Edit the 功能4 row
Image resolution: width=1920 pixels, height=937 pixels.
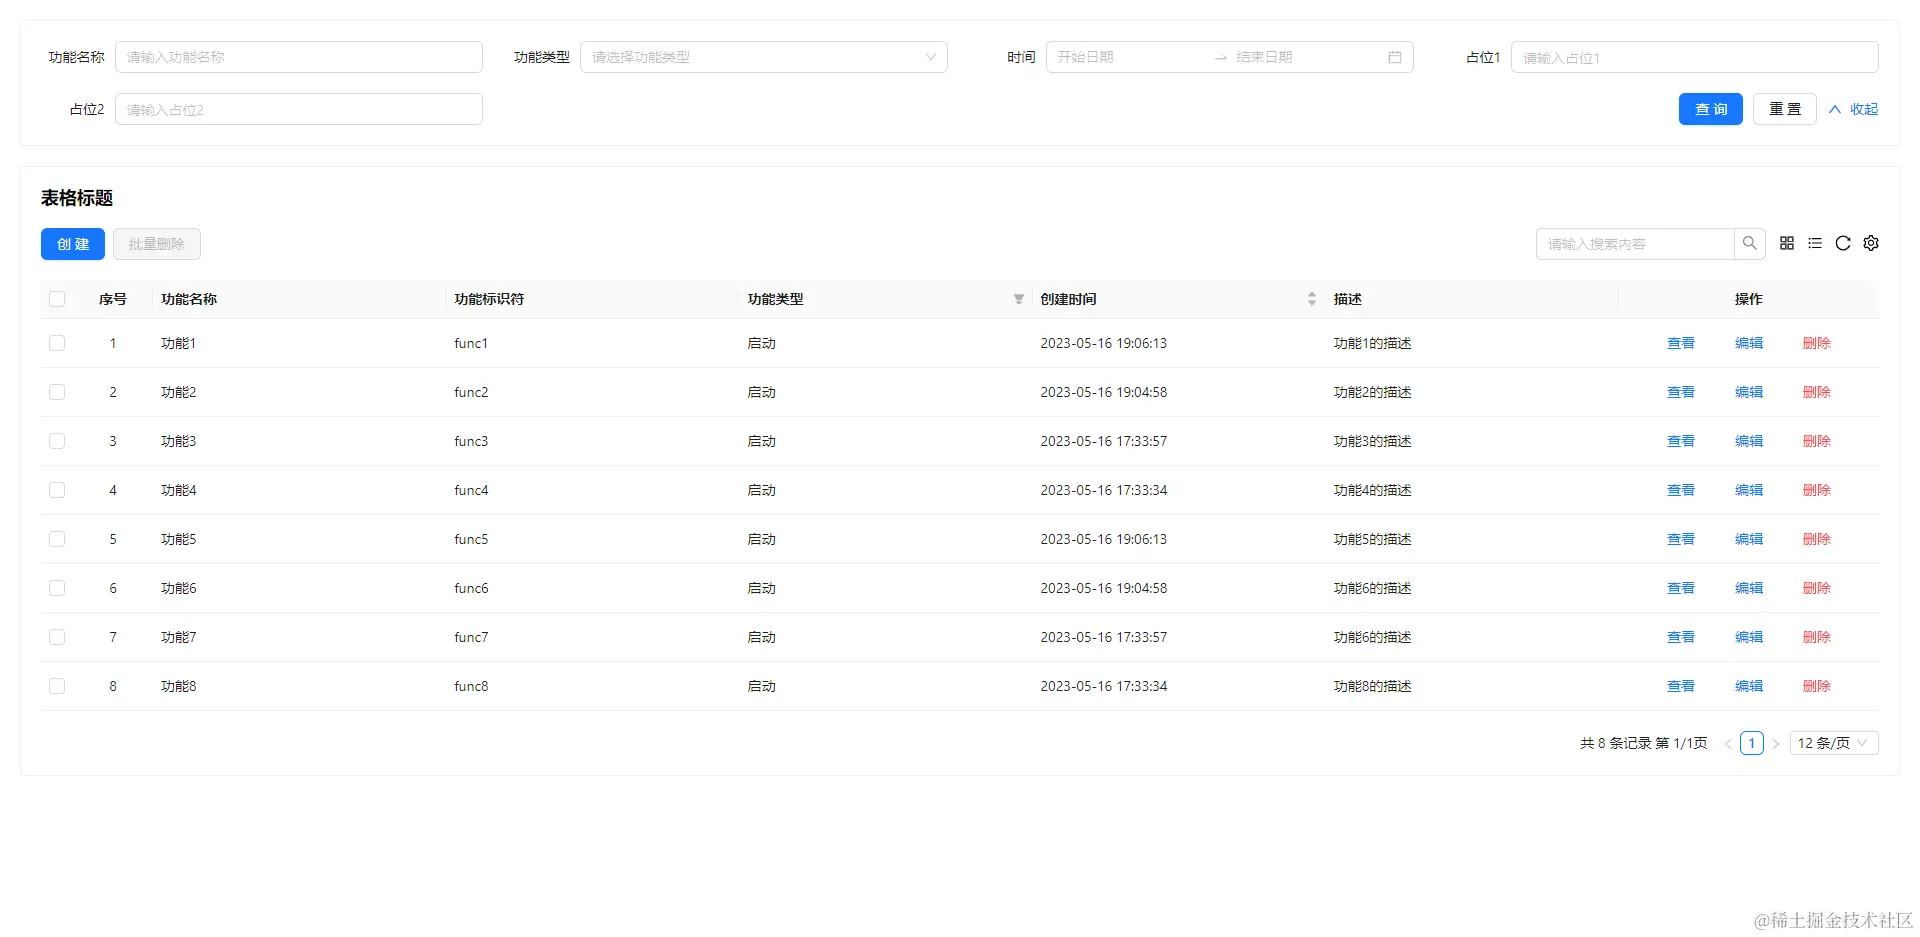point(1749,490)
